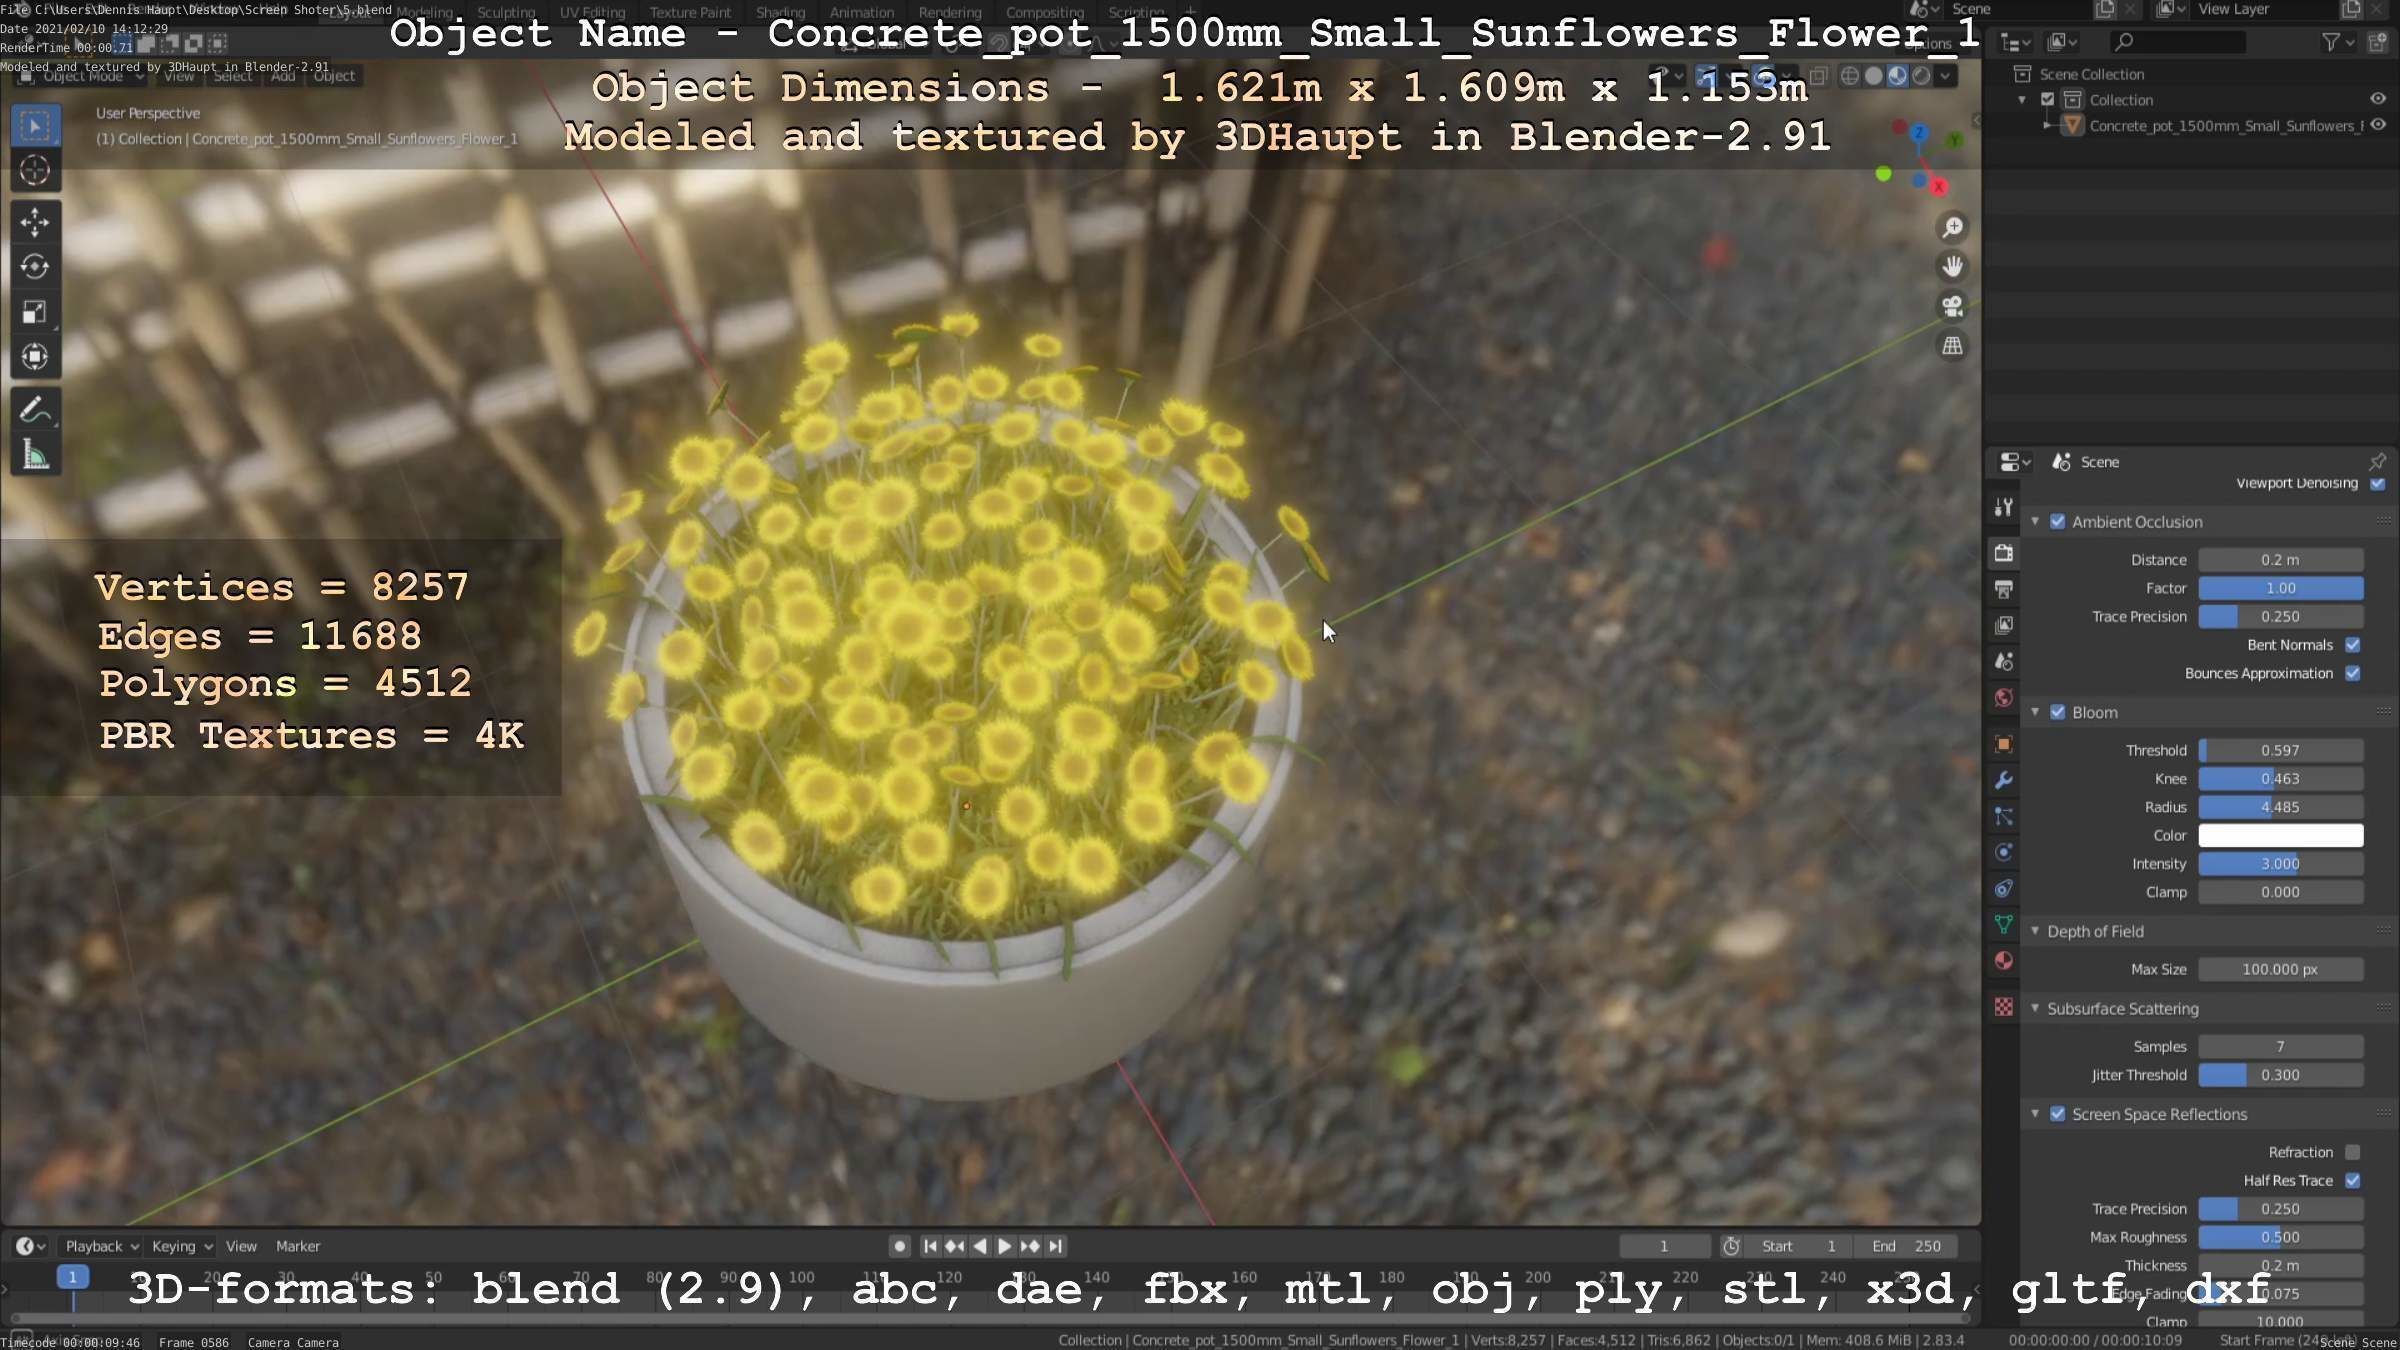2400x1350 pixels.
Task: Pick the Scale tool
Action: (x=35, y=312)
